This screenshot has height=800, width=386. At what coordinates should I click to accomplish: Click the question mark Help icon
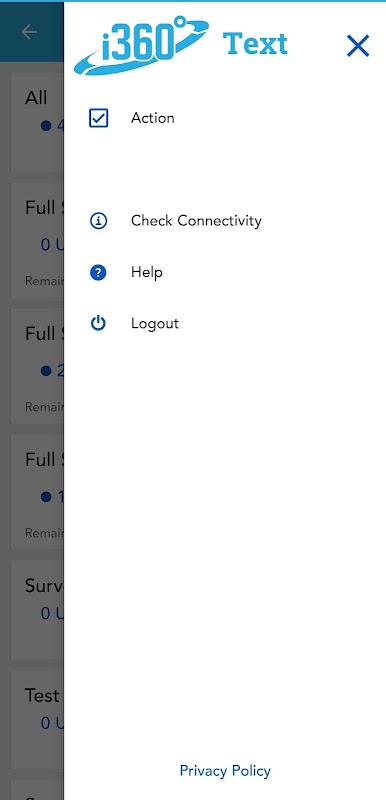click(98, 272)
